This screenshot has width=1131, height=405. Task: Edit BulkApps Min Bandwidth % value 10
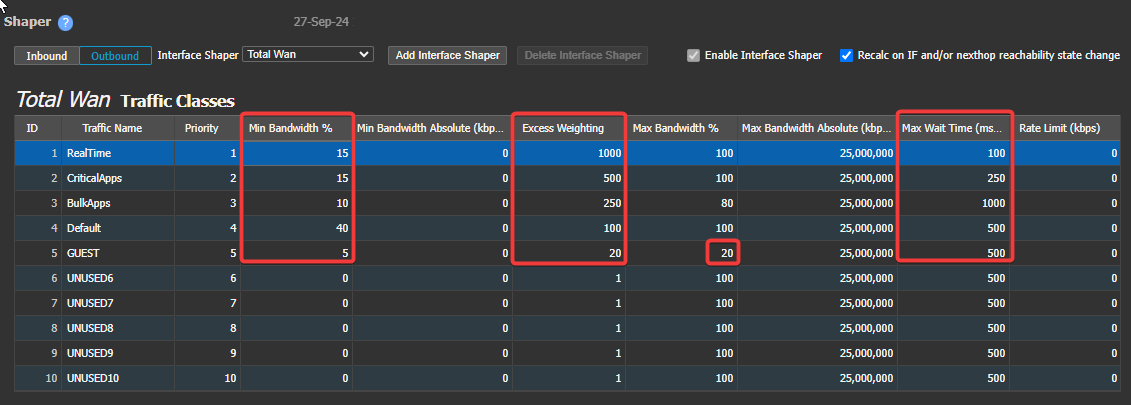click(296, 204)
